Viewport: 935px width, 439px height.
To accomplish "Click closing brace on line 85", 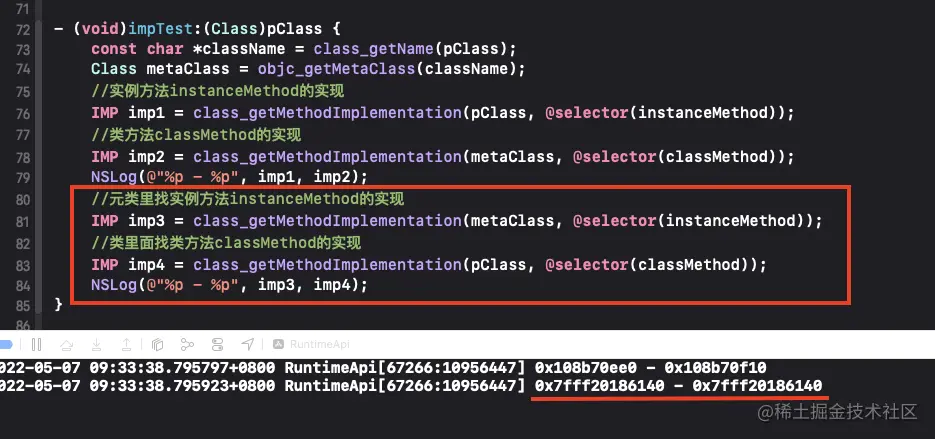I will point(58,305).
